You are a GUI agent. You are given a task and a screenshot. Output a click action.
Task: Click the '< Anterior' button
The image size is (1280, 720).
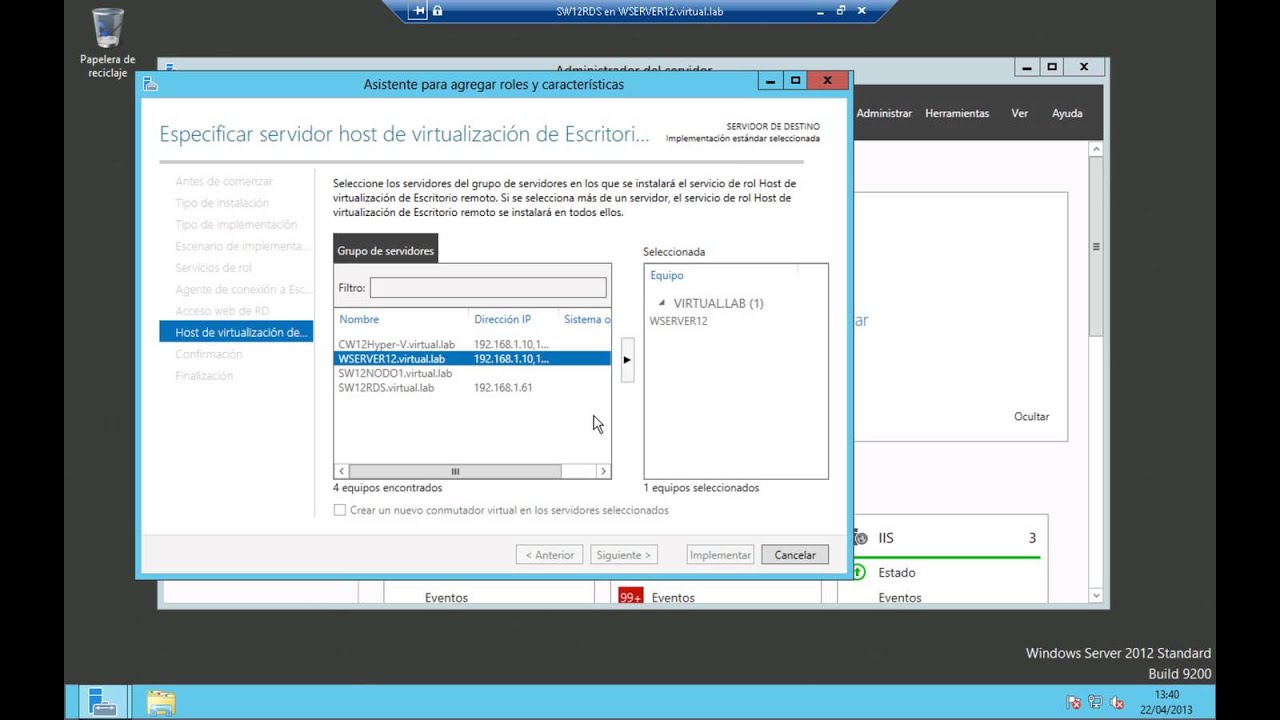point(550,555)
